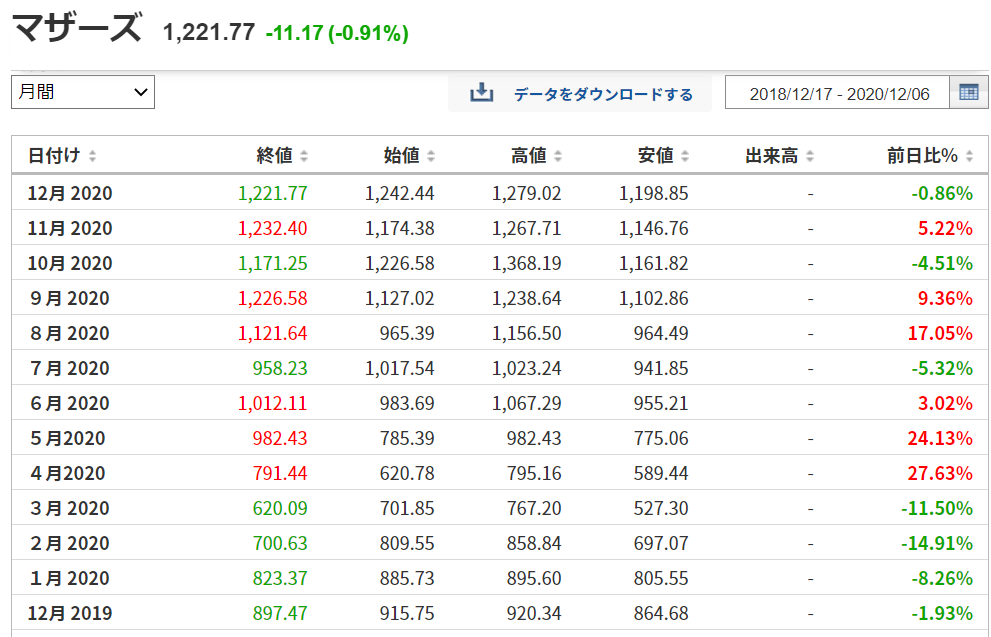Click high value 1,368.19
The height and width of the screenshot is (637, 991).
(526, 263)
